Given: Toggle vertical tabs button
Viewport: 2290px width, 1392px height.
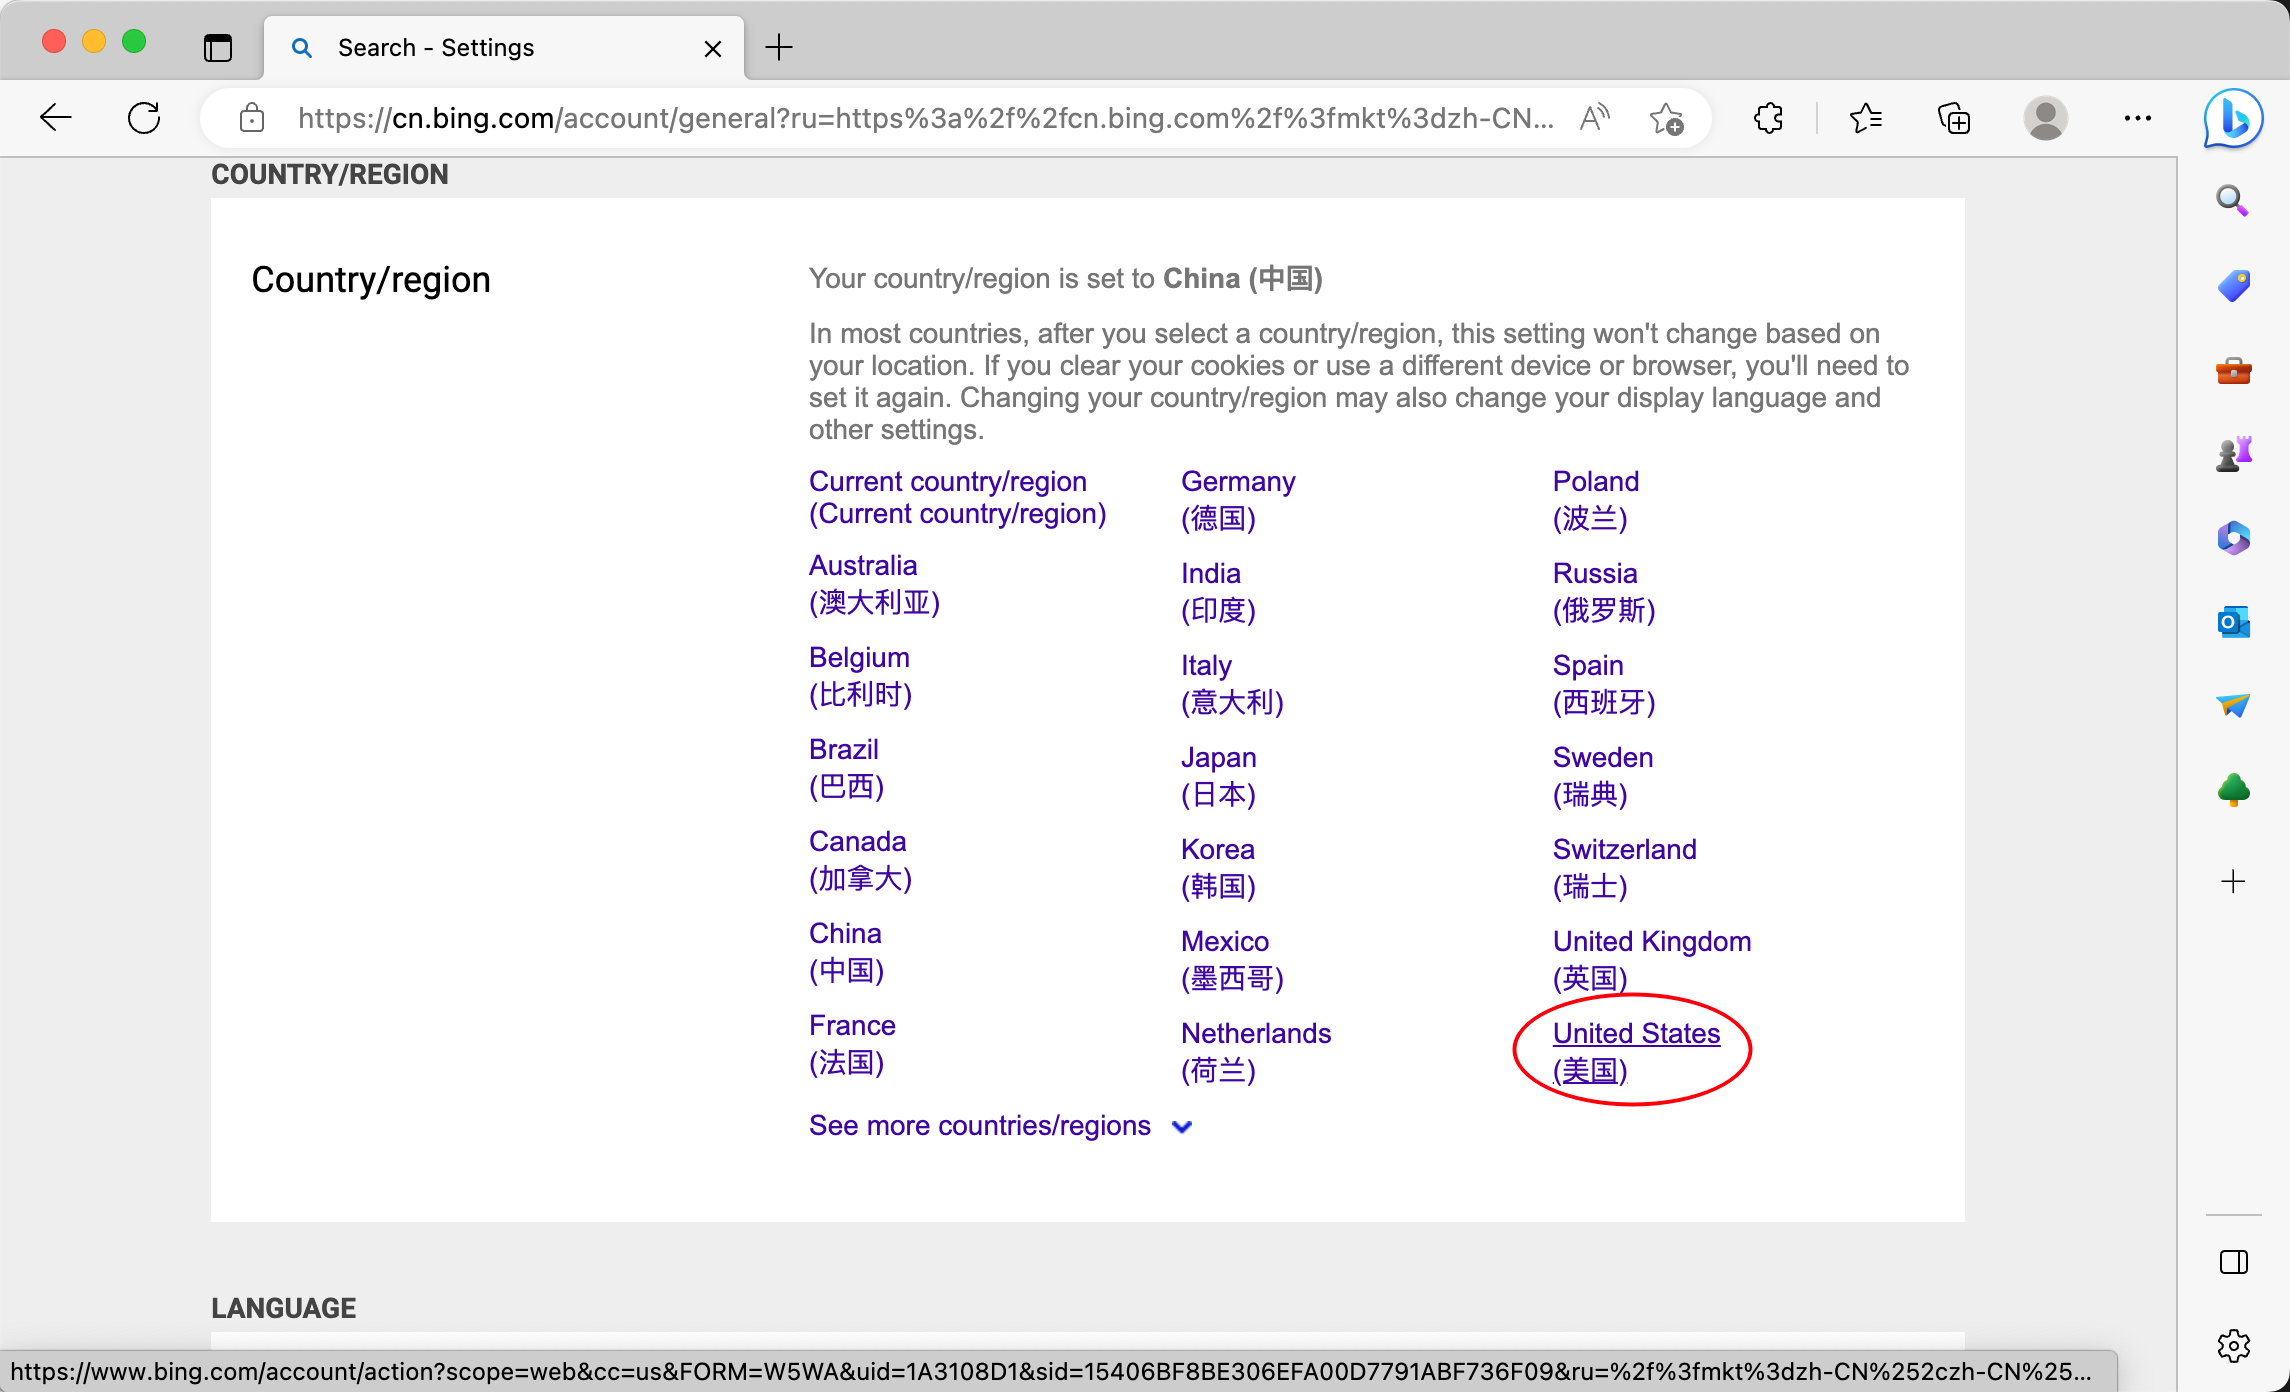Looking at the screenshot, I should click(x=217, y=47).
